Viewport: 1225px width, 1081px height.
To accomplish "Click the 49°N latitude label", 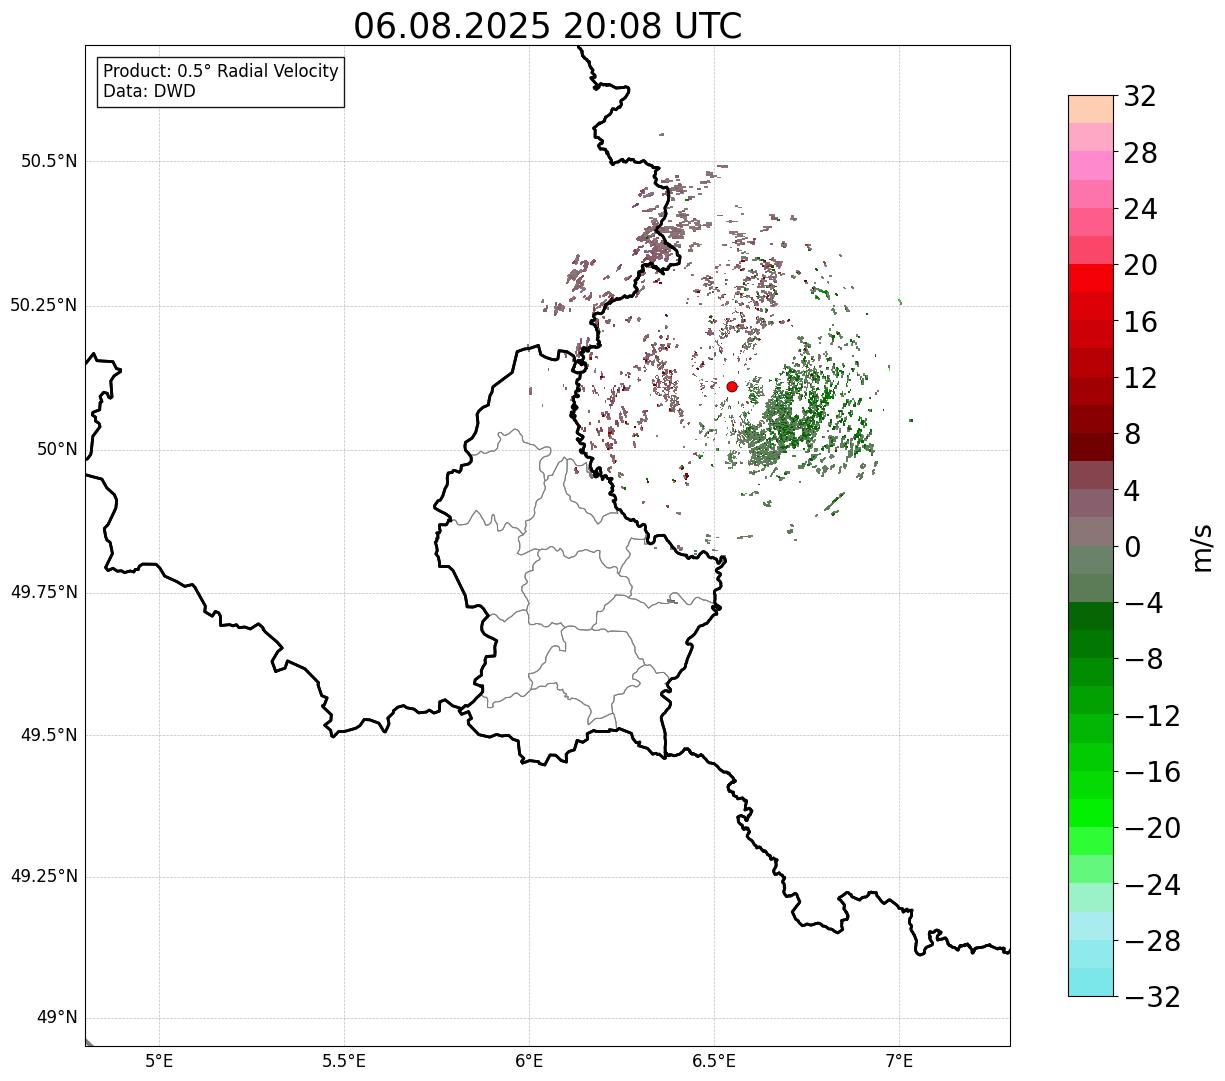I will pos(57,1017).
